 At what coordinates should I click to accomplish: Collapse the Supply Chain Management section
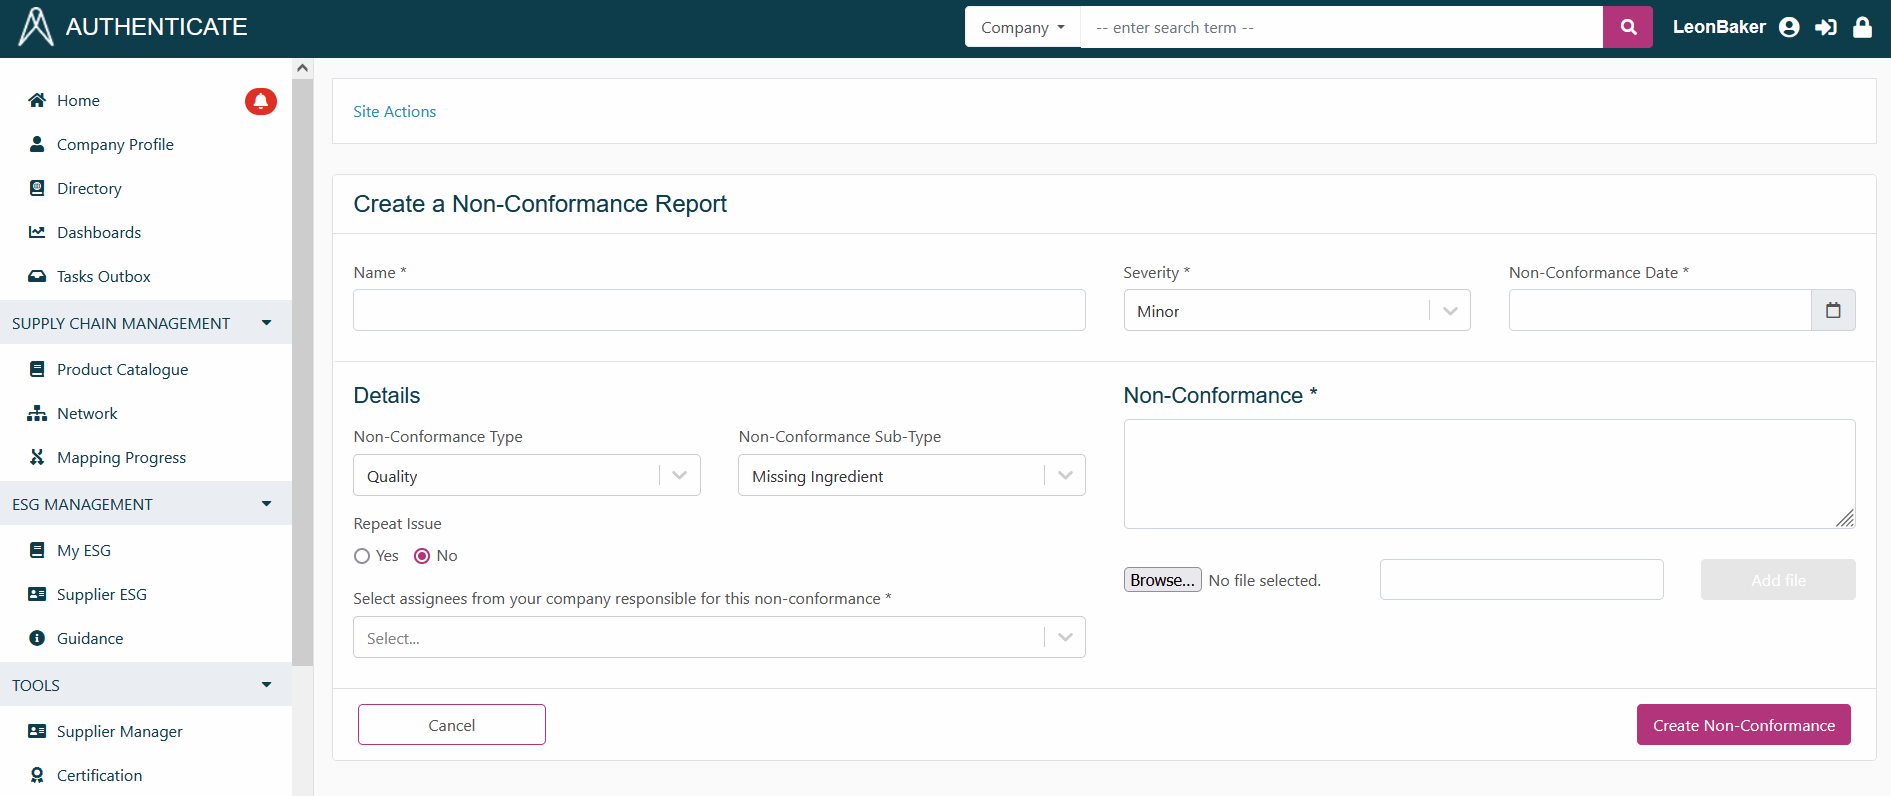pos(266,323)
